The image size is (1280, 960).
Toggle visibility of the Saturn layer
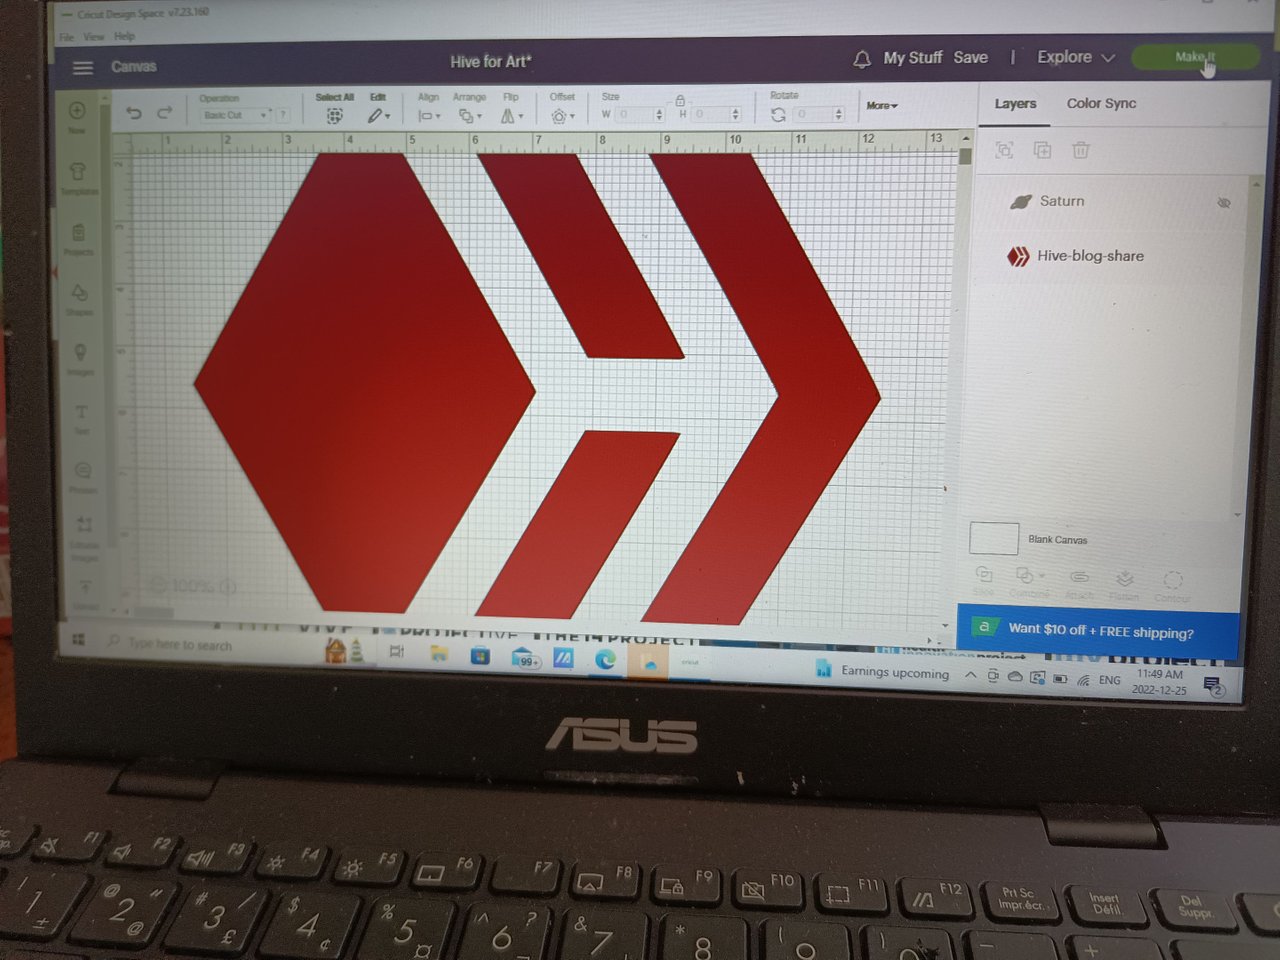pyautogui.click(x=1223, y=202)
